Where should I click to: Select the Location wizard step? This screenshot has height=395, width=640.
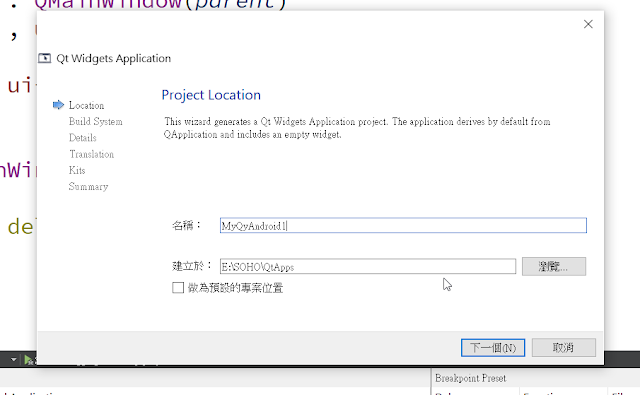point(86,105)
